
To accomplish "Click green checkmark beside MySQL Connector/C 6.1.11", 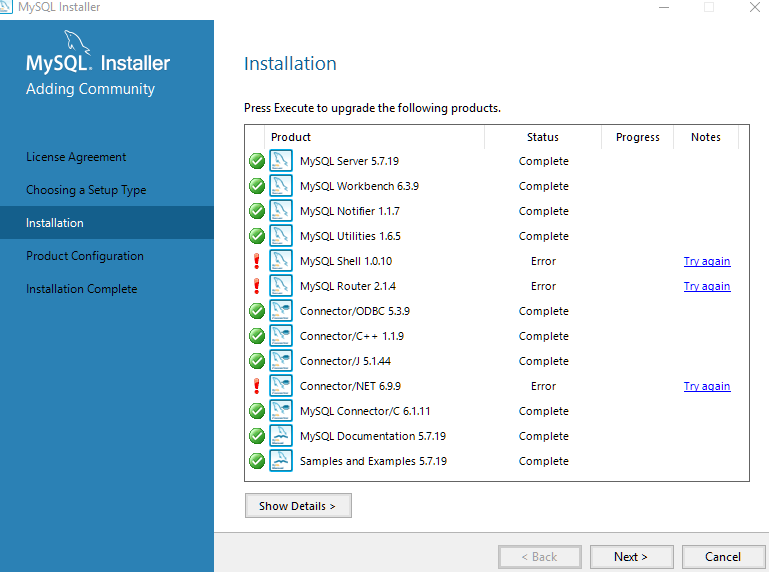I will pyautogui.click(x=257, y=411).
